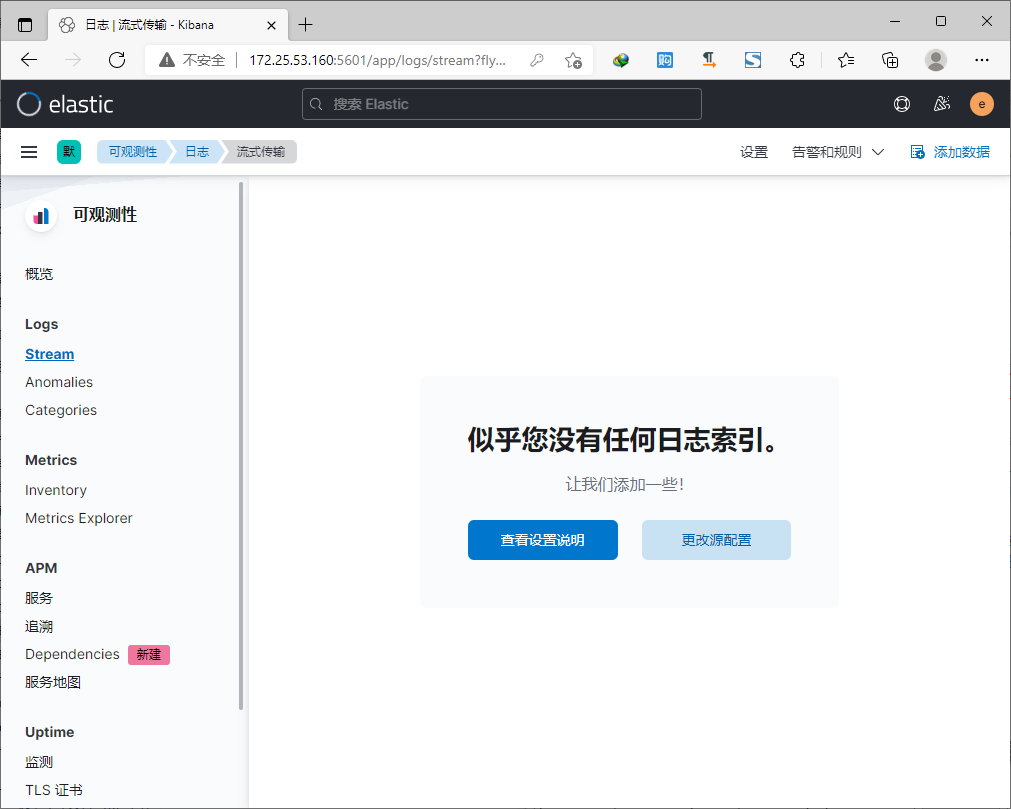Click the 流式传输 breadcrumb

click(260, 152)
